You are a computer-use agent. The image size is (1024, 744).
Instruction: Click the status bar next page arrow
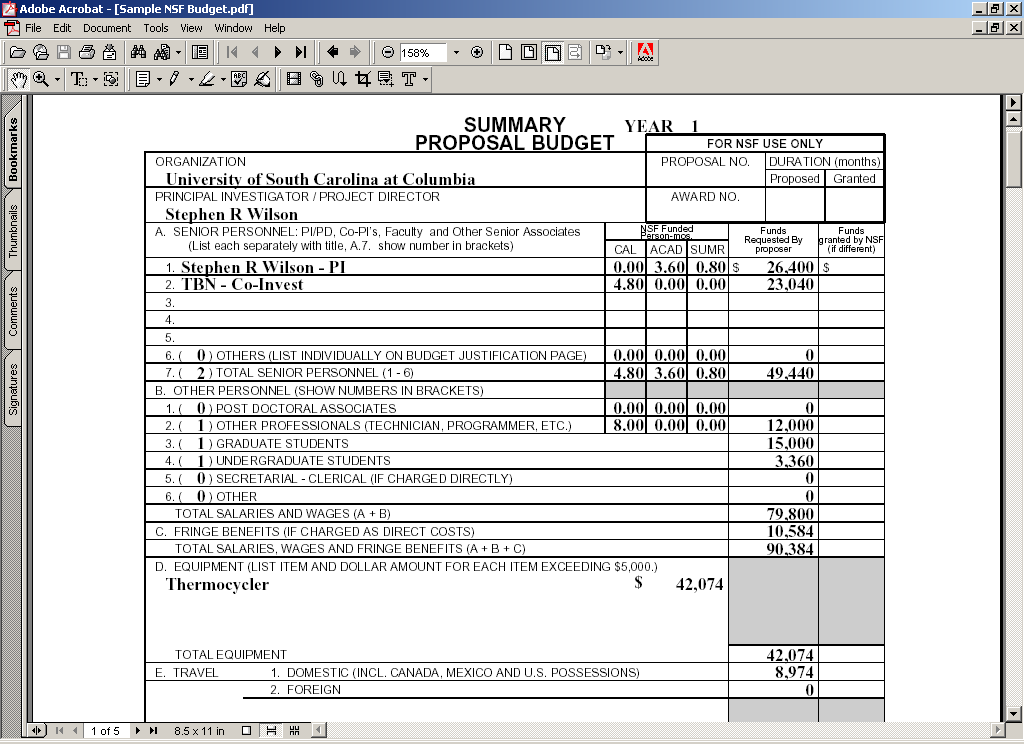(x=138, y=730)
